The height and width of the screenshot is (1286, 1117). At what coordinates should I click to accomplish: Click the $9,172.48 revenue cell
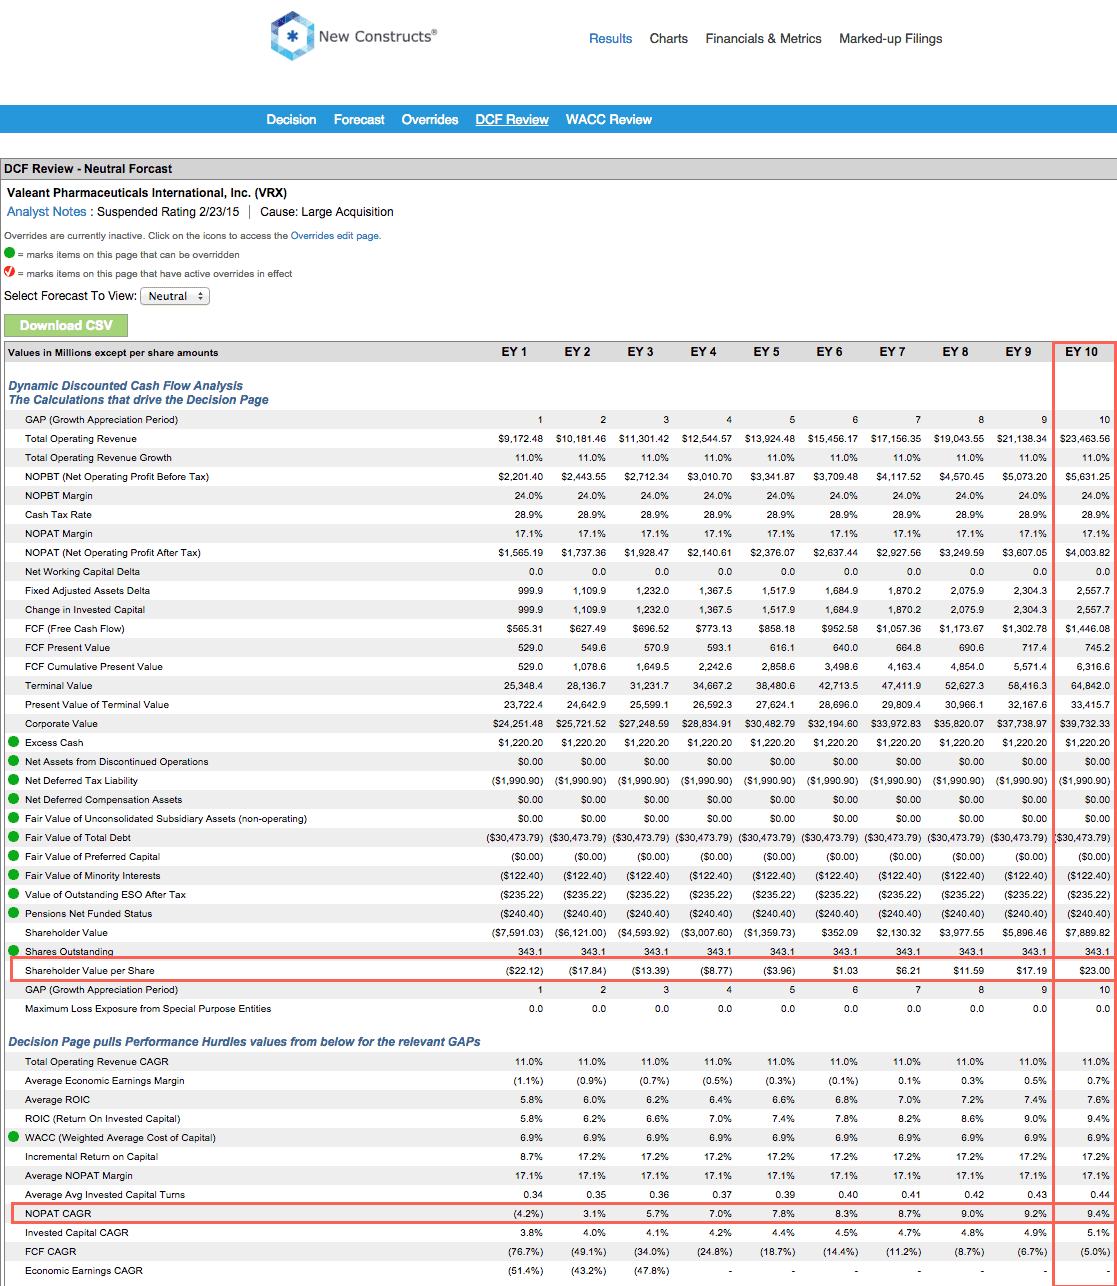[520, 438]
